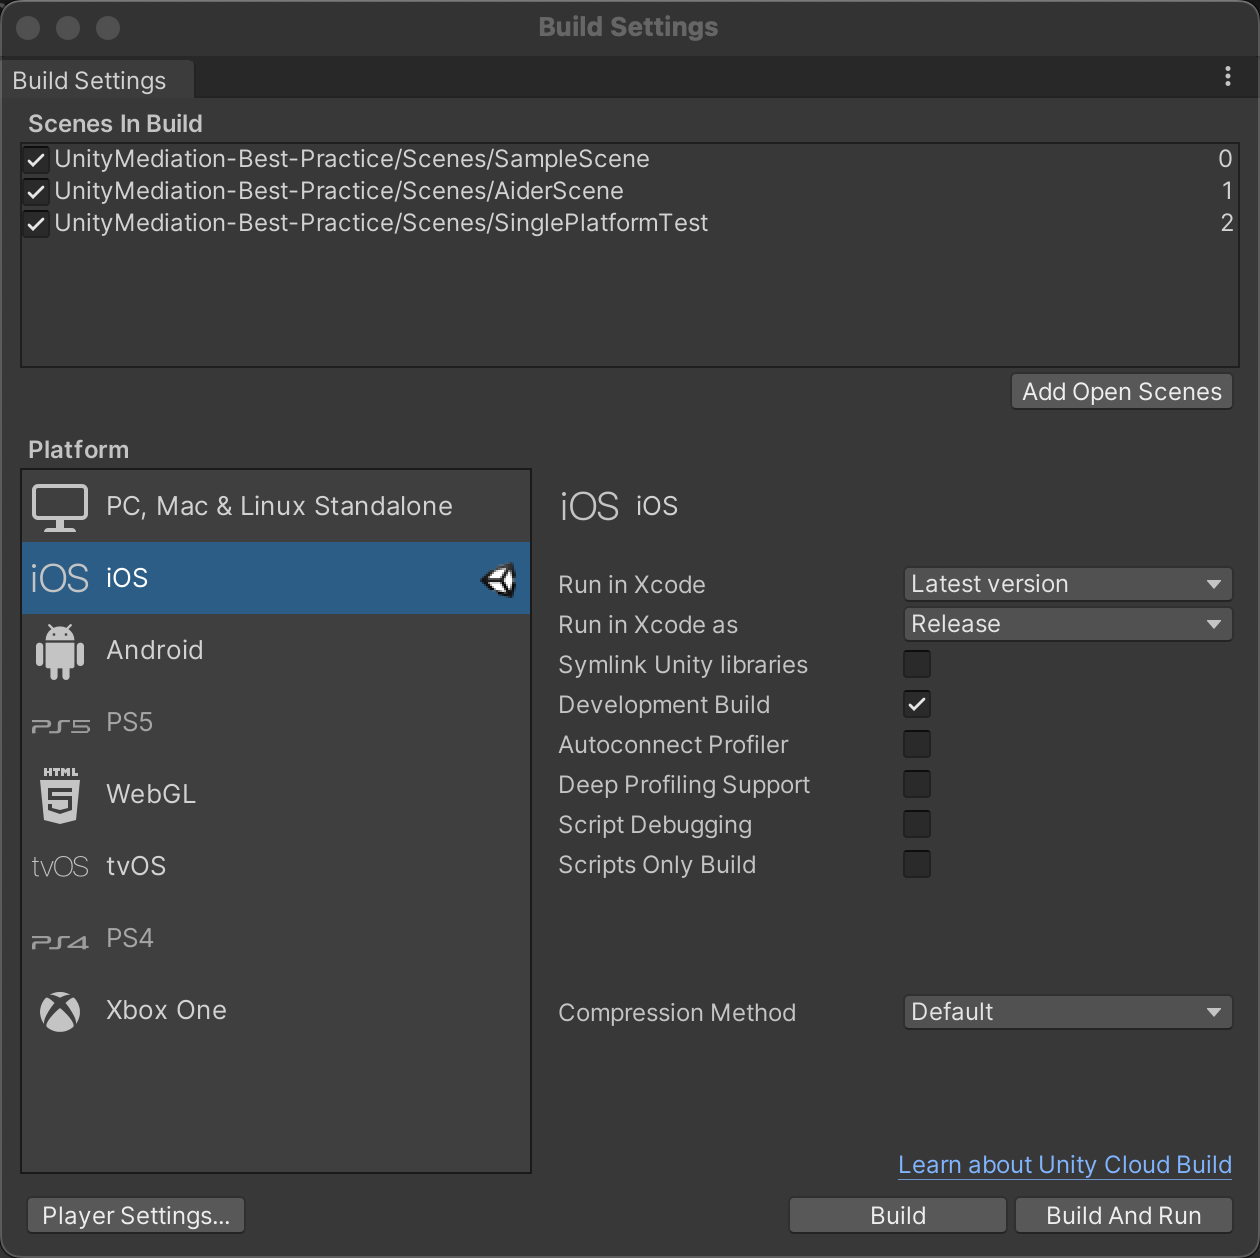The image size is (1260, 1258).
Task: Click Add Open Scenes button
Action: coord(1122,391)
